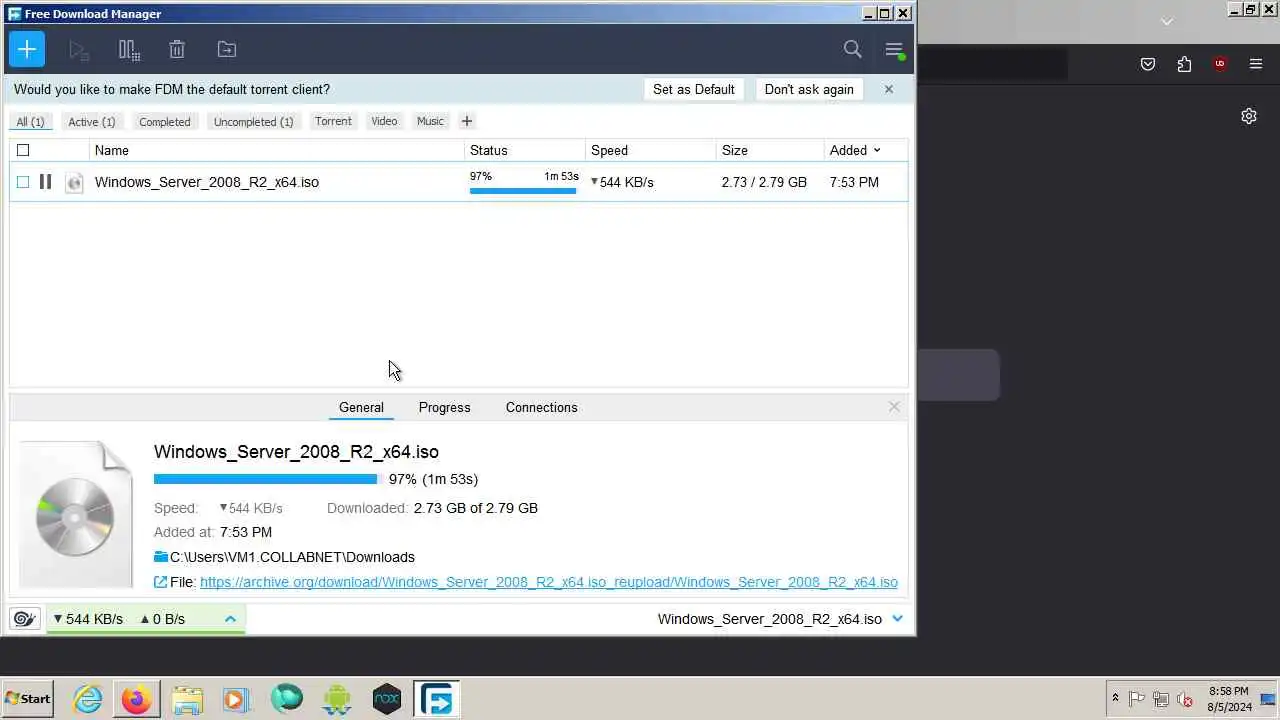The image size is (1280, 720).
Task: Select the Torrent filter tab
Action: coord(333,121)
